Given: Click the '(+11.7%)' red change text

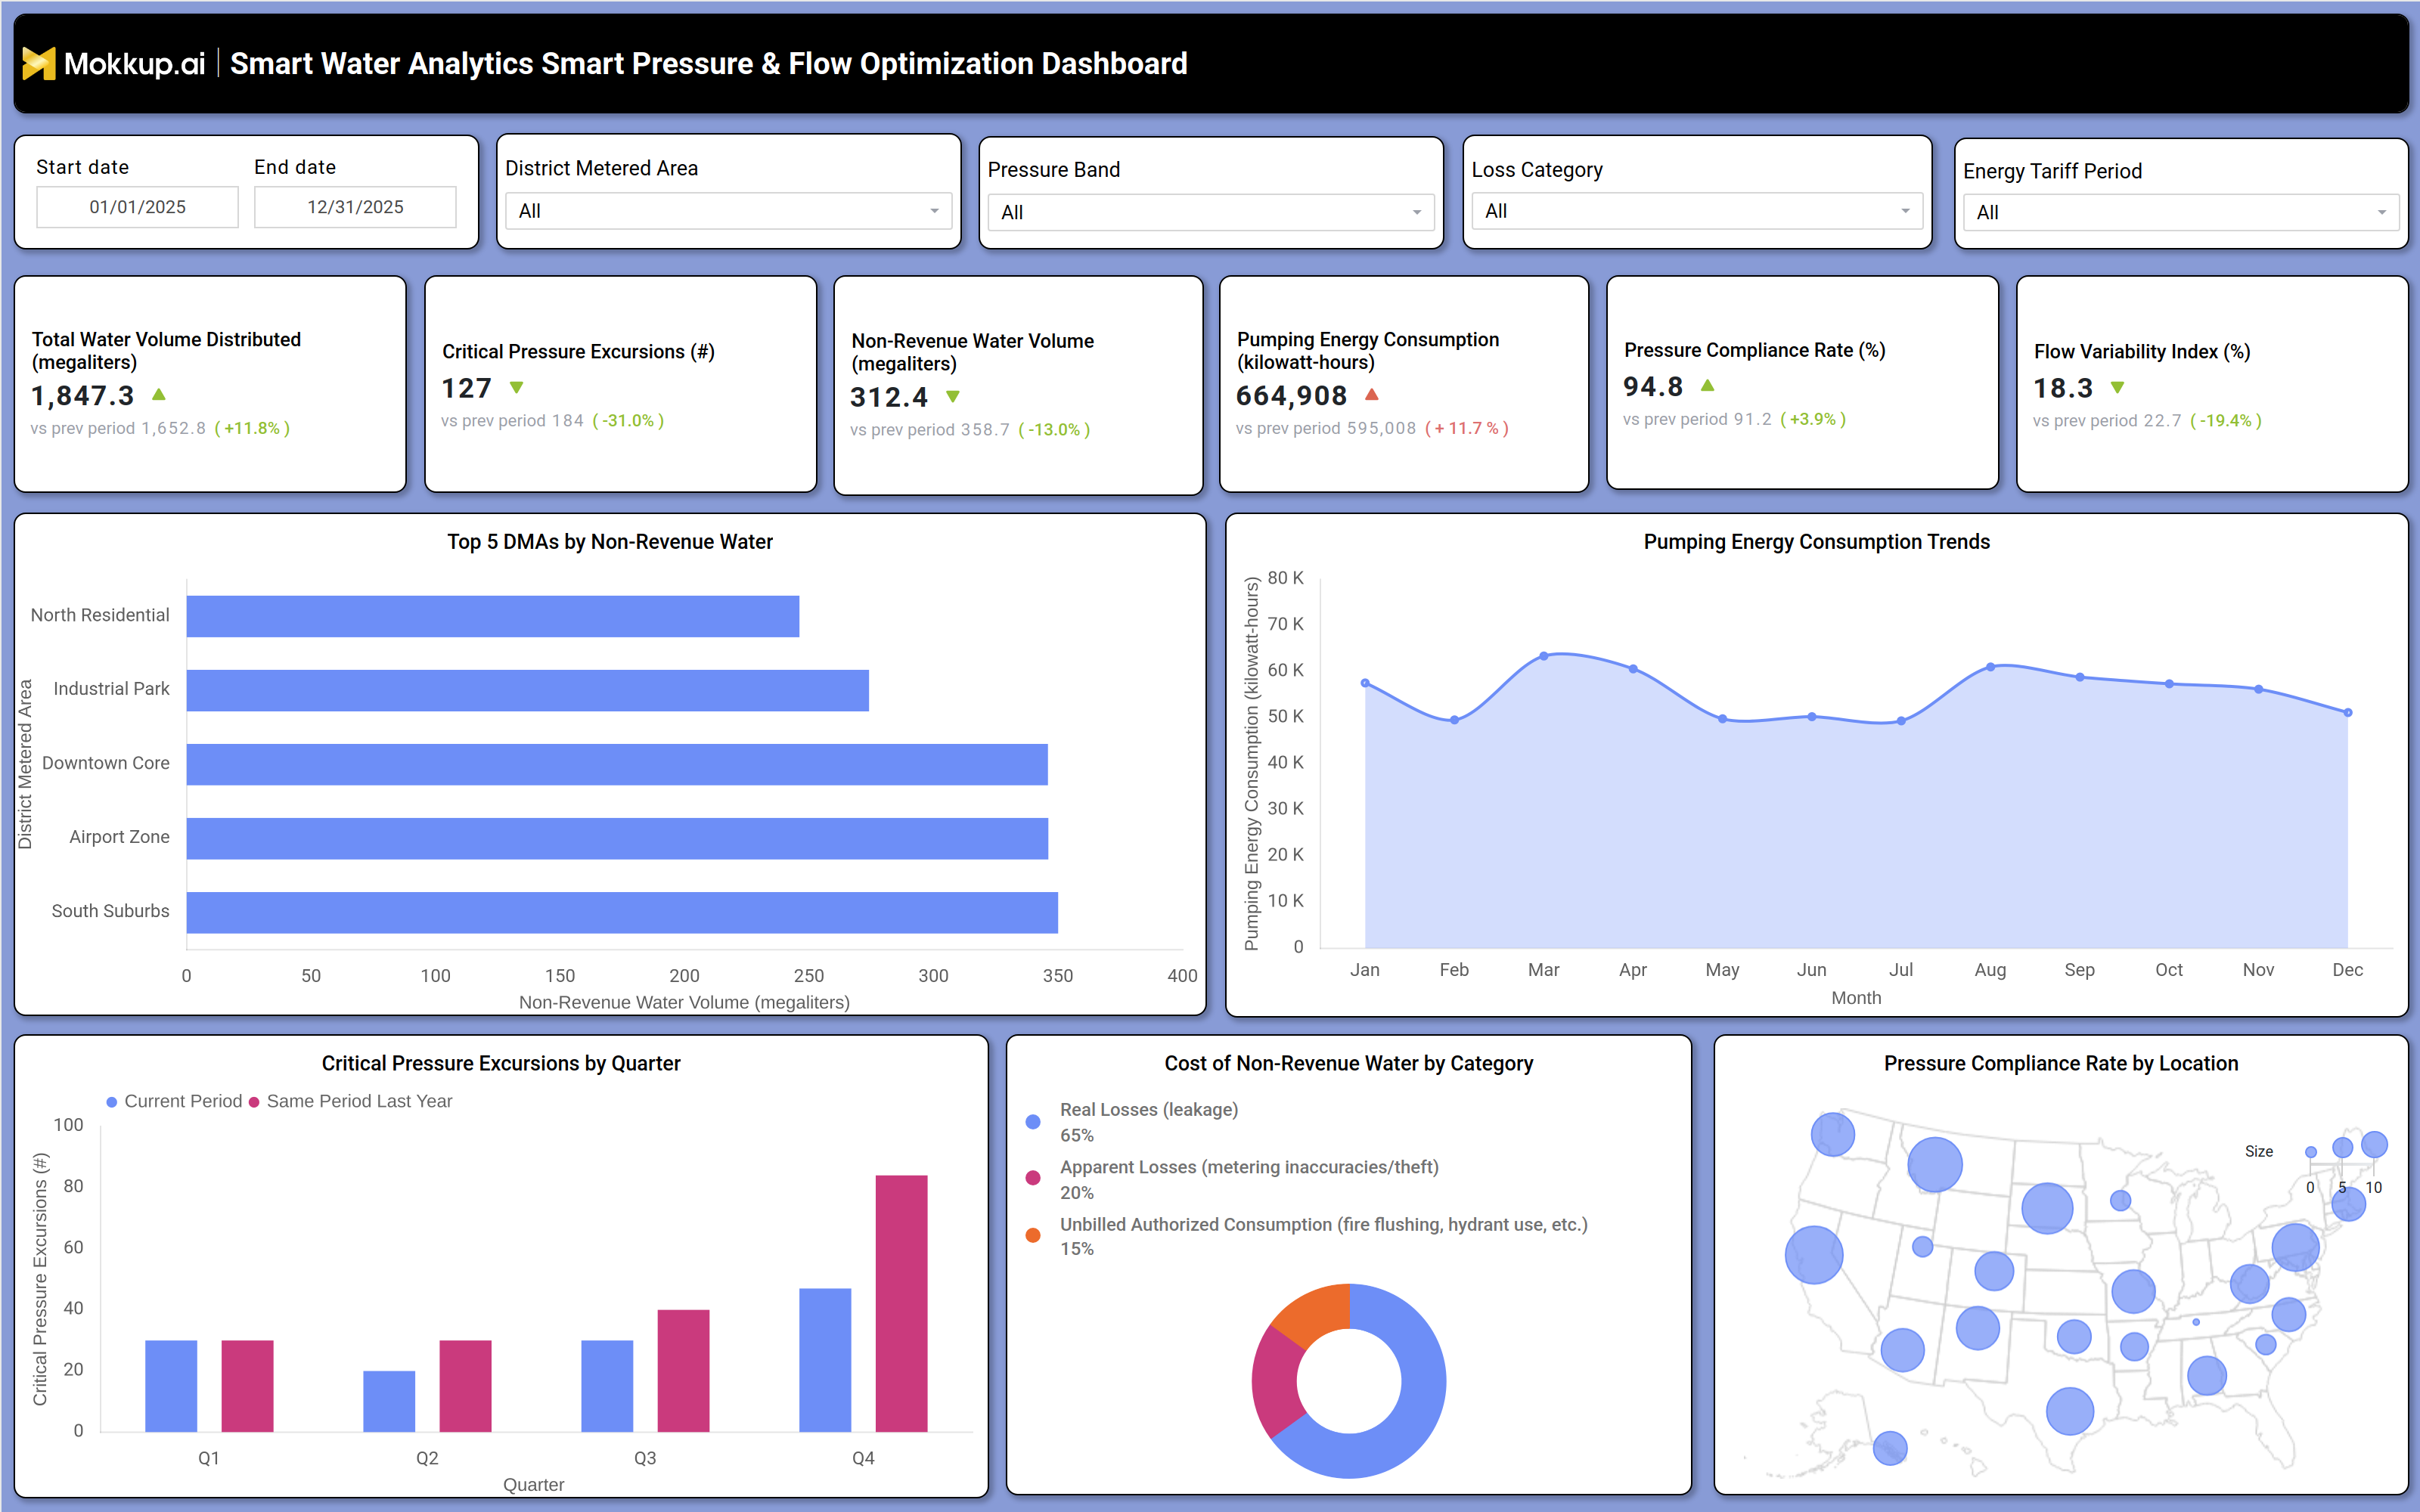Looking at the screenshot, I should point(1466,428).
